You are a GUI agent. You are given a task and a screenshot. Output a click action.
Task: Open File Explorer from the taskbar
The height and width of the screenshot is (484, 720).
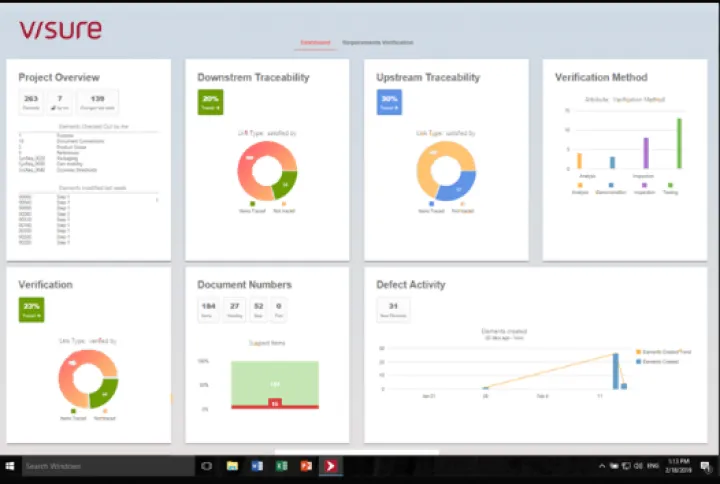(232, 466)
